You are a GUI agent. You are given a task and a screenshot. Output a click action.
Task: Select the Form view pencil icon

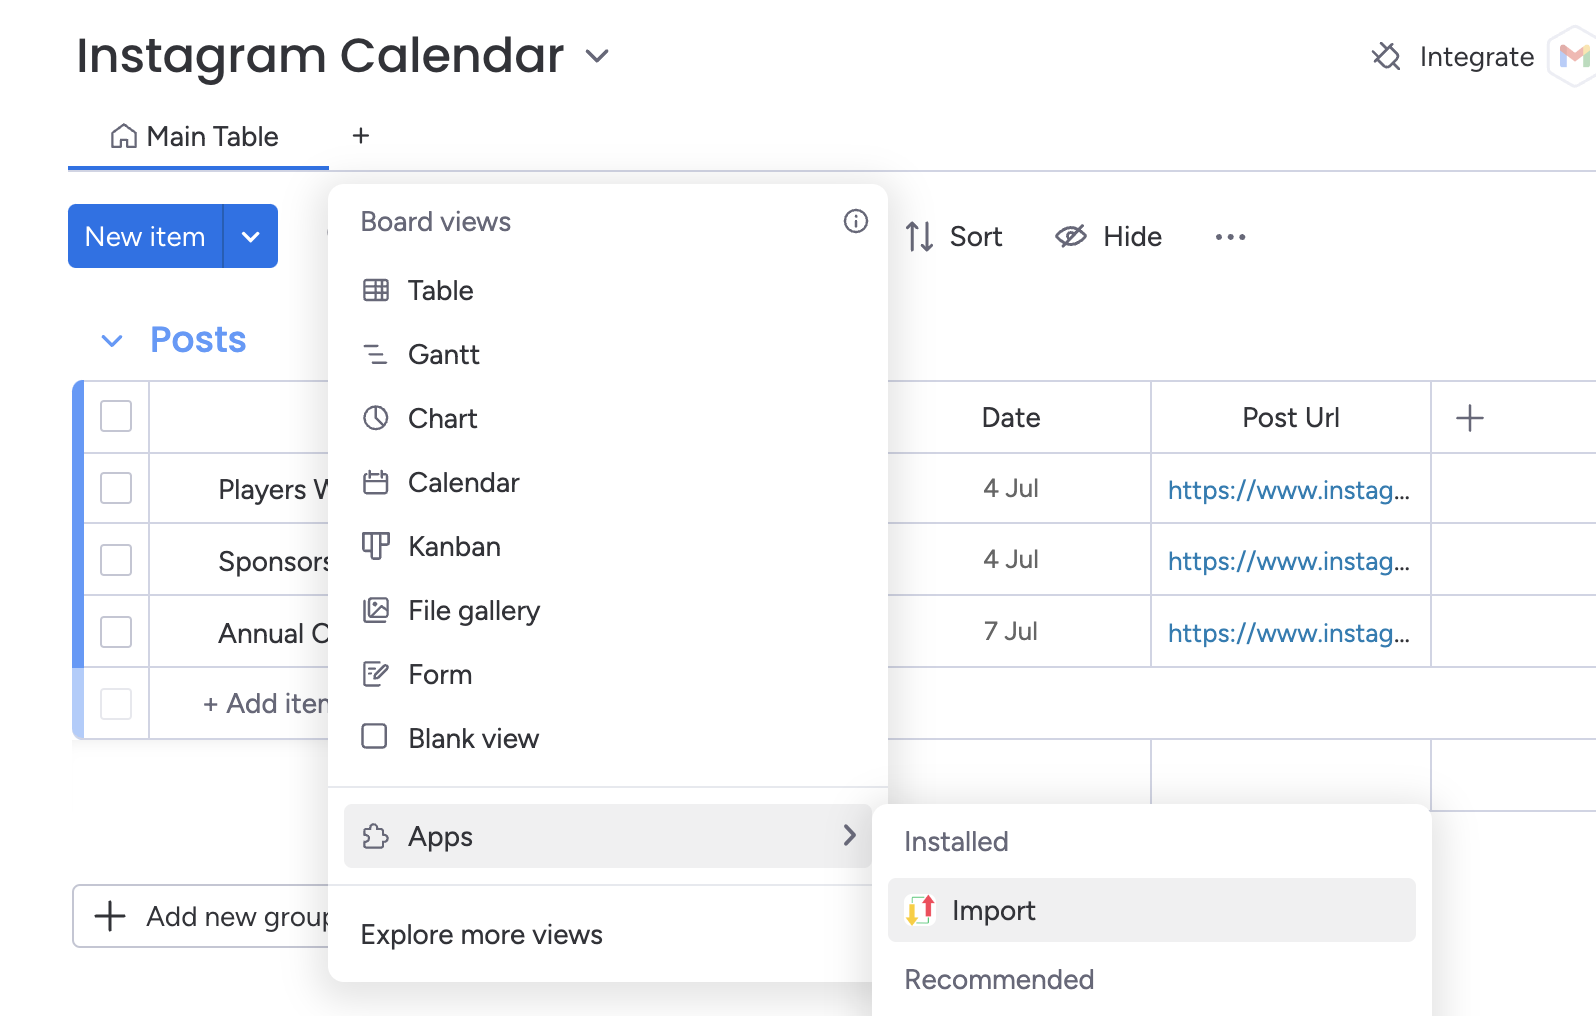coord(375,674)
